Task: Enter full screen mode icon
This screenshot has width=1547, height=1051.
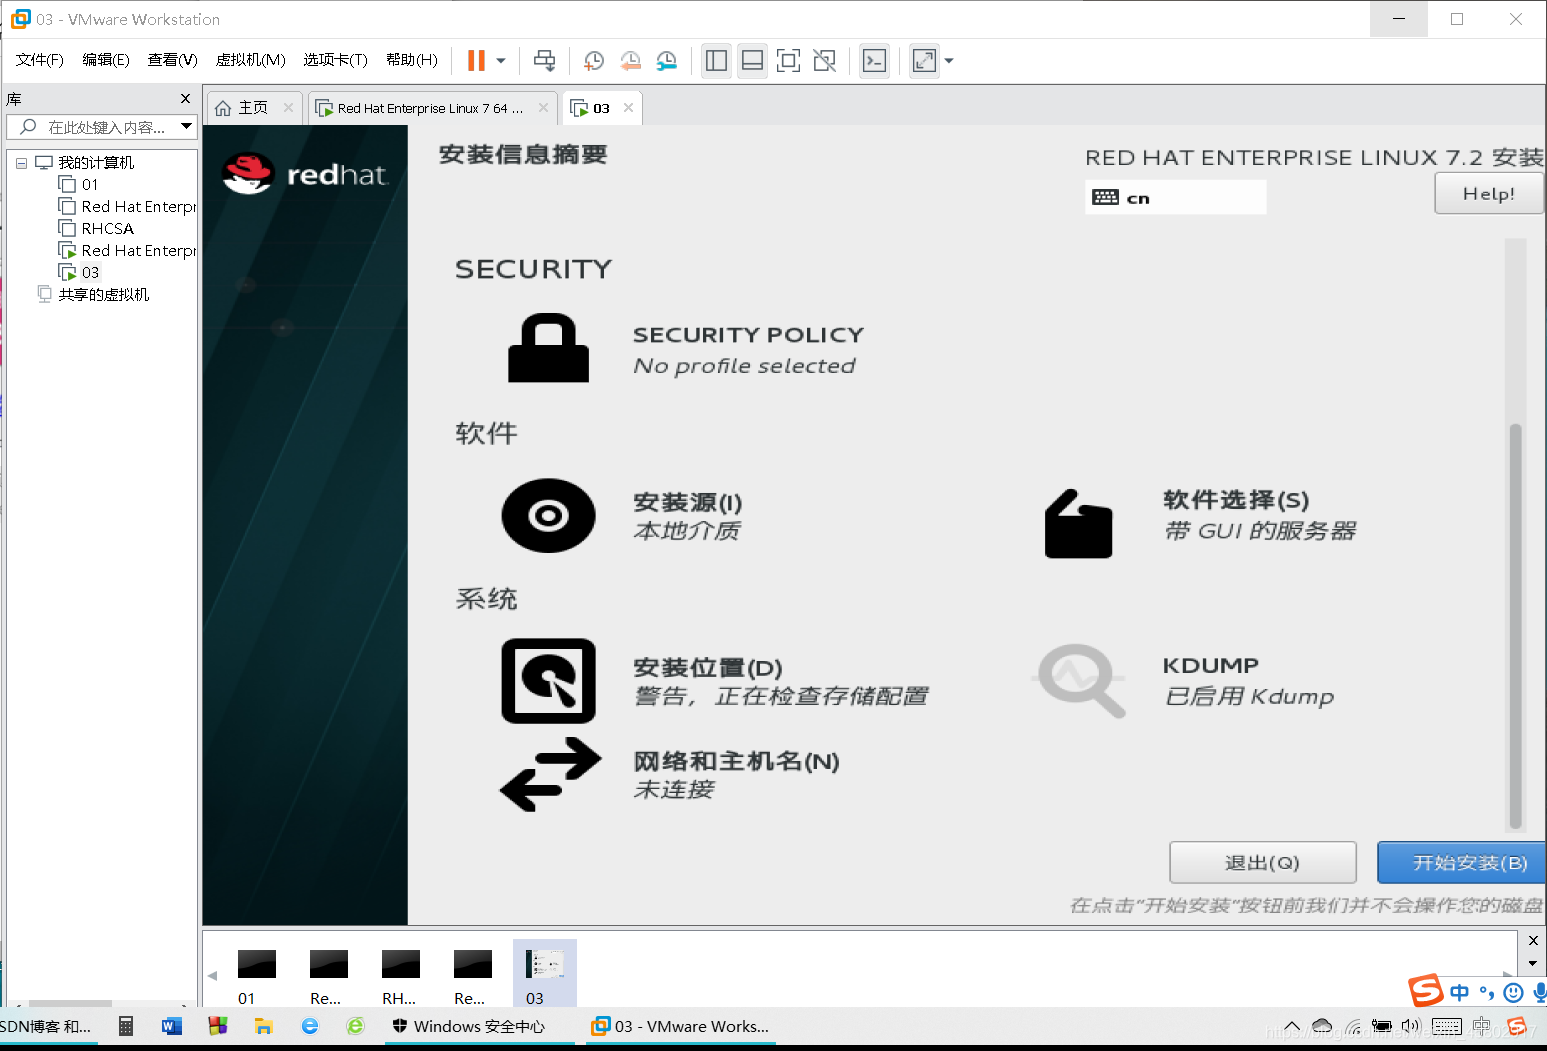Action: [788, 61]
